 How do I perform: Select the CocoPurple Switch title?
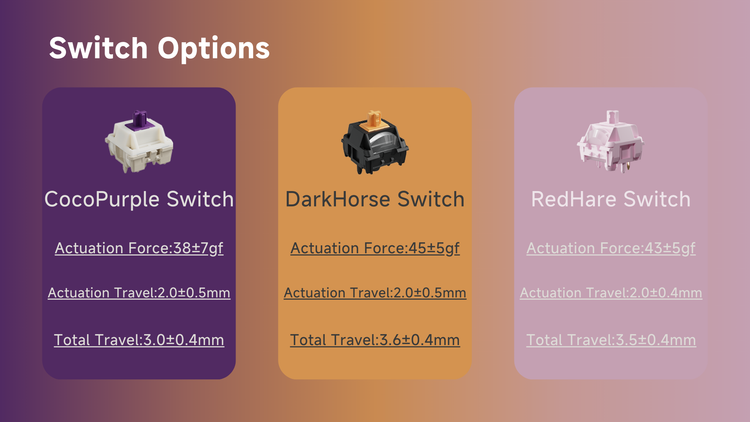click(139, 199)
